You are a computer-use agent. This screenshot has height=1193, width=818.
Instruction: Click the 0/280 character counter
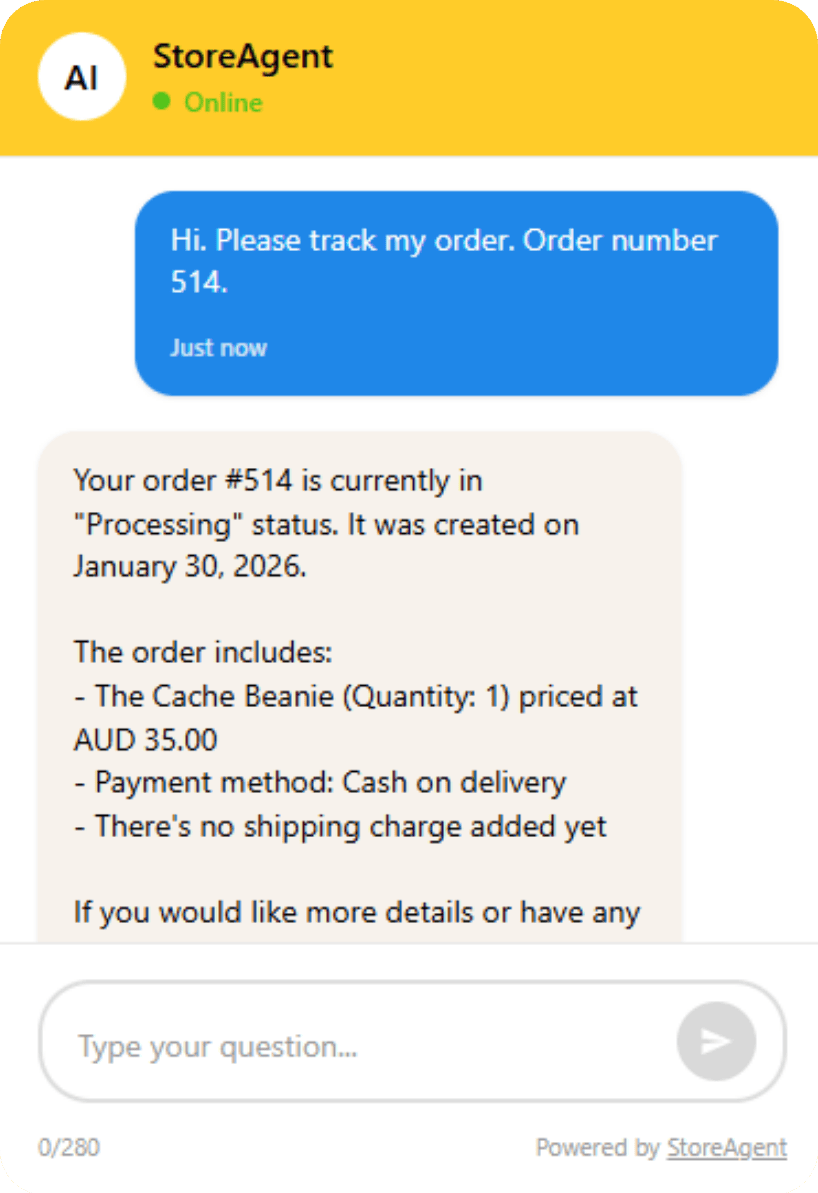pos(70,1147)
